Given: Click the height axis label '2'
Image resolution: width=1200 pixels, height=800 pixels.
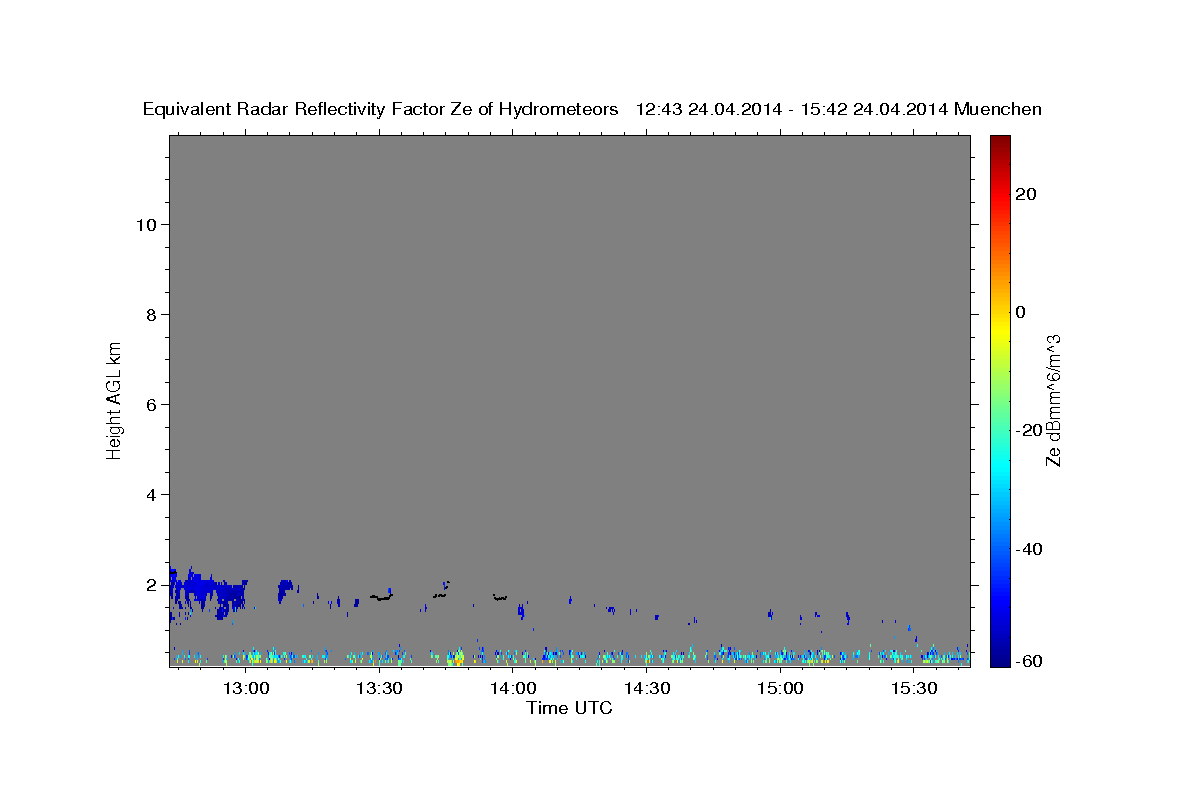Looking at the screenshot, I should click(x=150, y=584).
